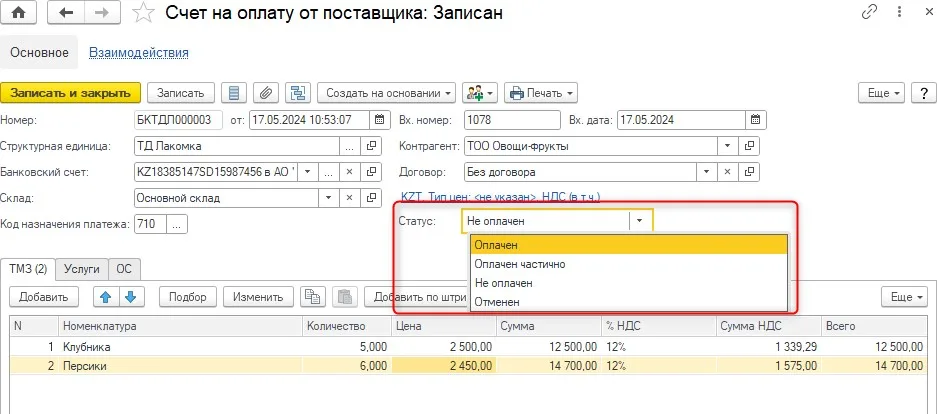The image size is (937, 414).
Task: Click the Код назначения платежа field 710
Action: [x=150, y=224]
